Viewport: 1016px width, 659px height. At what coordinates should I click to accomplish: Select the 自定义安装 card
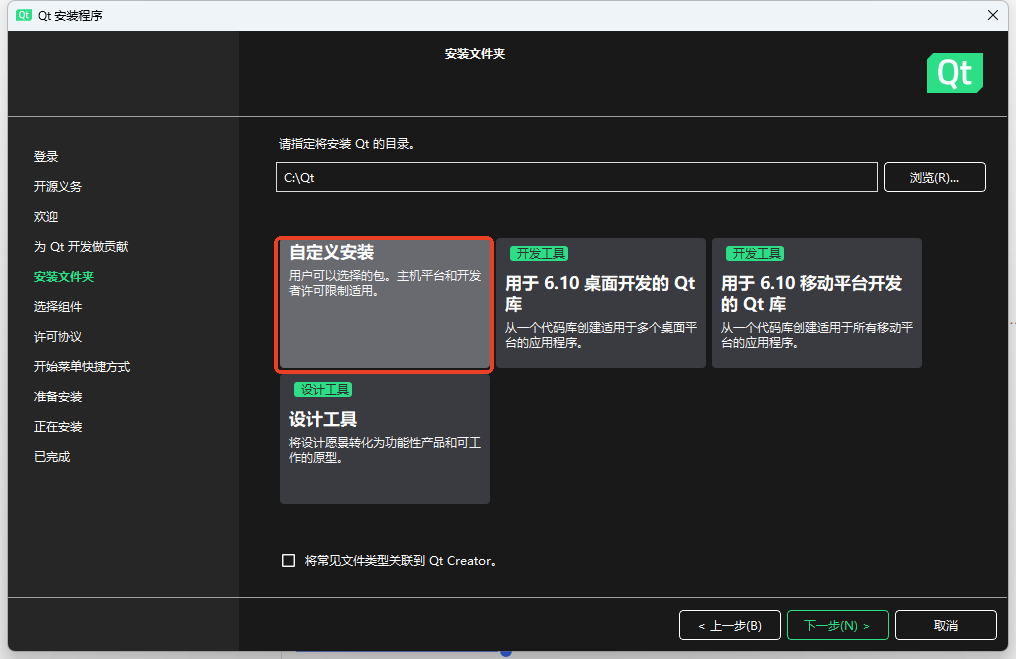pos(384,305)
